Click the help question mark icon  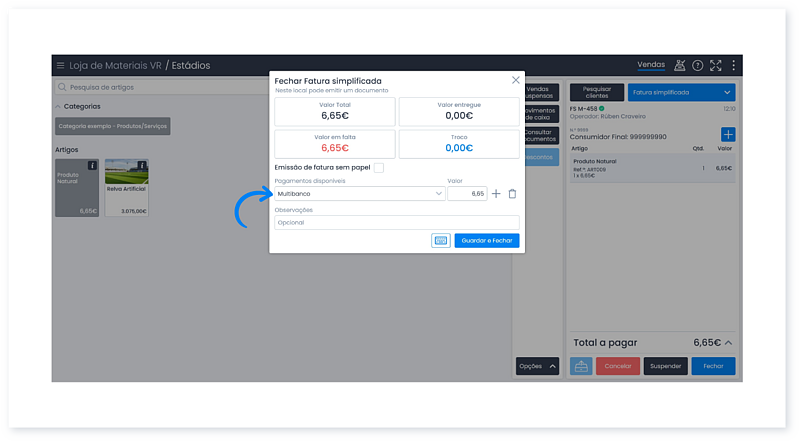(697, 65)
